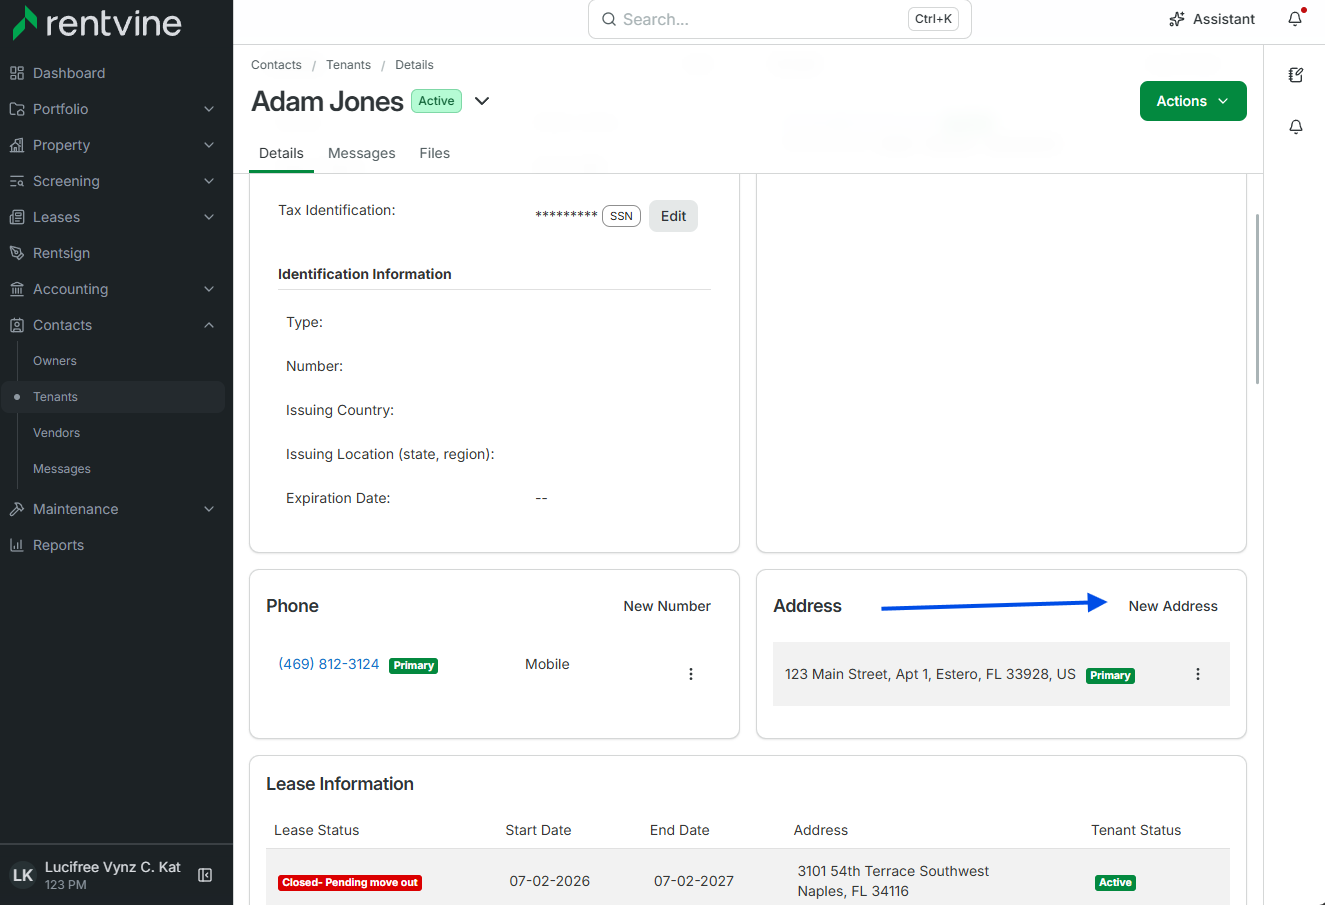Open notifications bell in top bar
This screenshot has width=1325, height=905.
click(1295, 19)
